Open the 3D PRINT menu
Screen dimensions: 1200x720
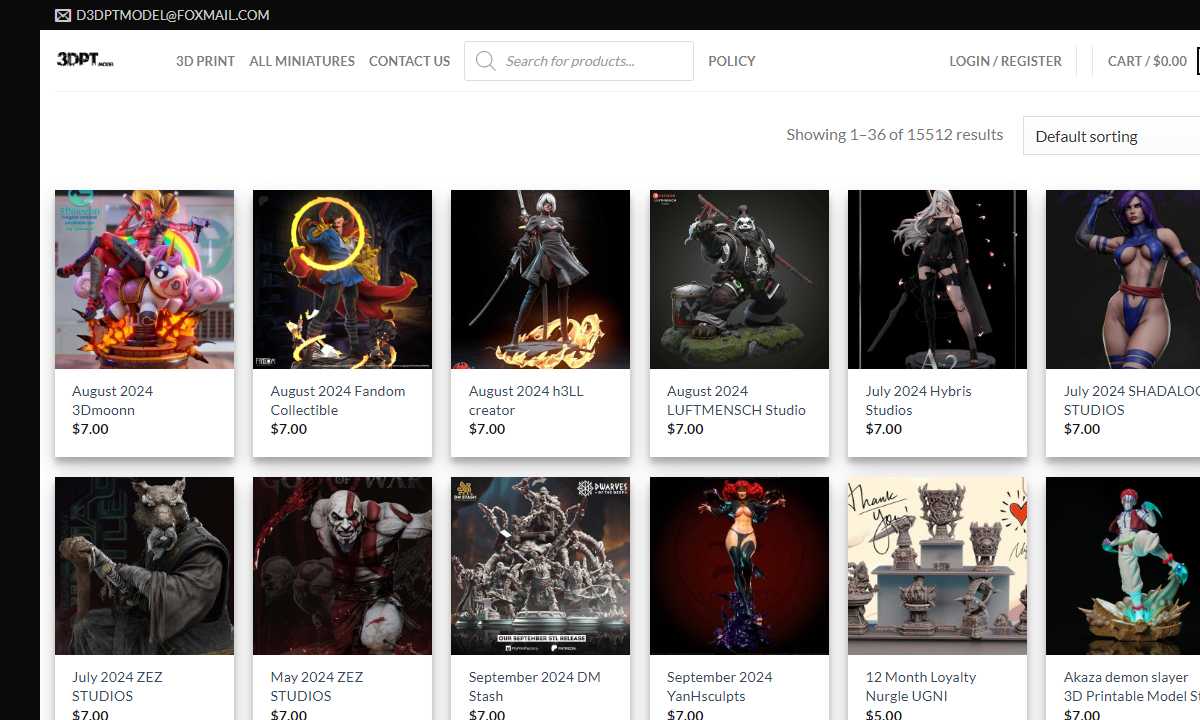point(205,61)
